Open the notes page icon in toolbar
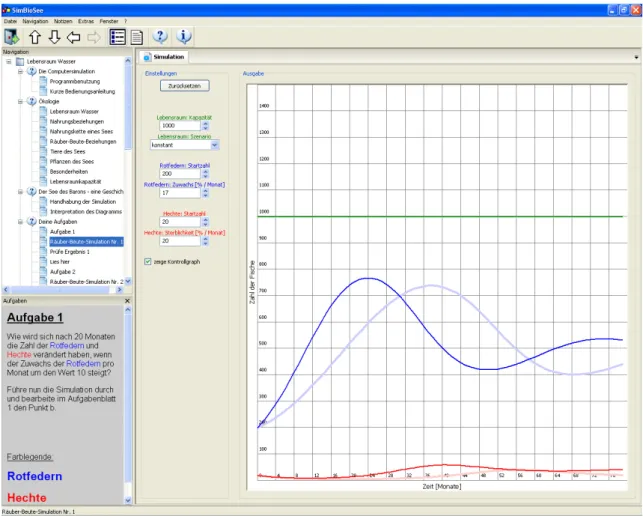This screenshot has height=516, width=643. coord(137,37)
